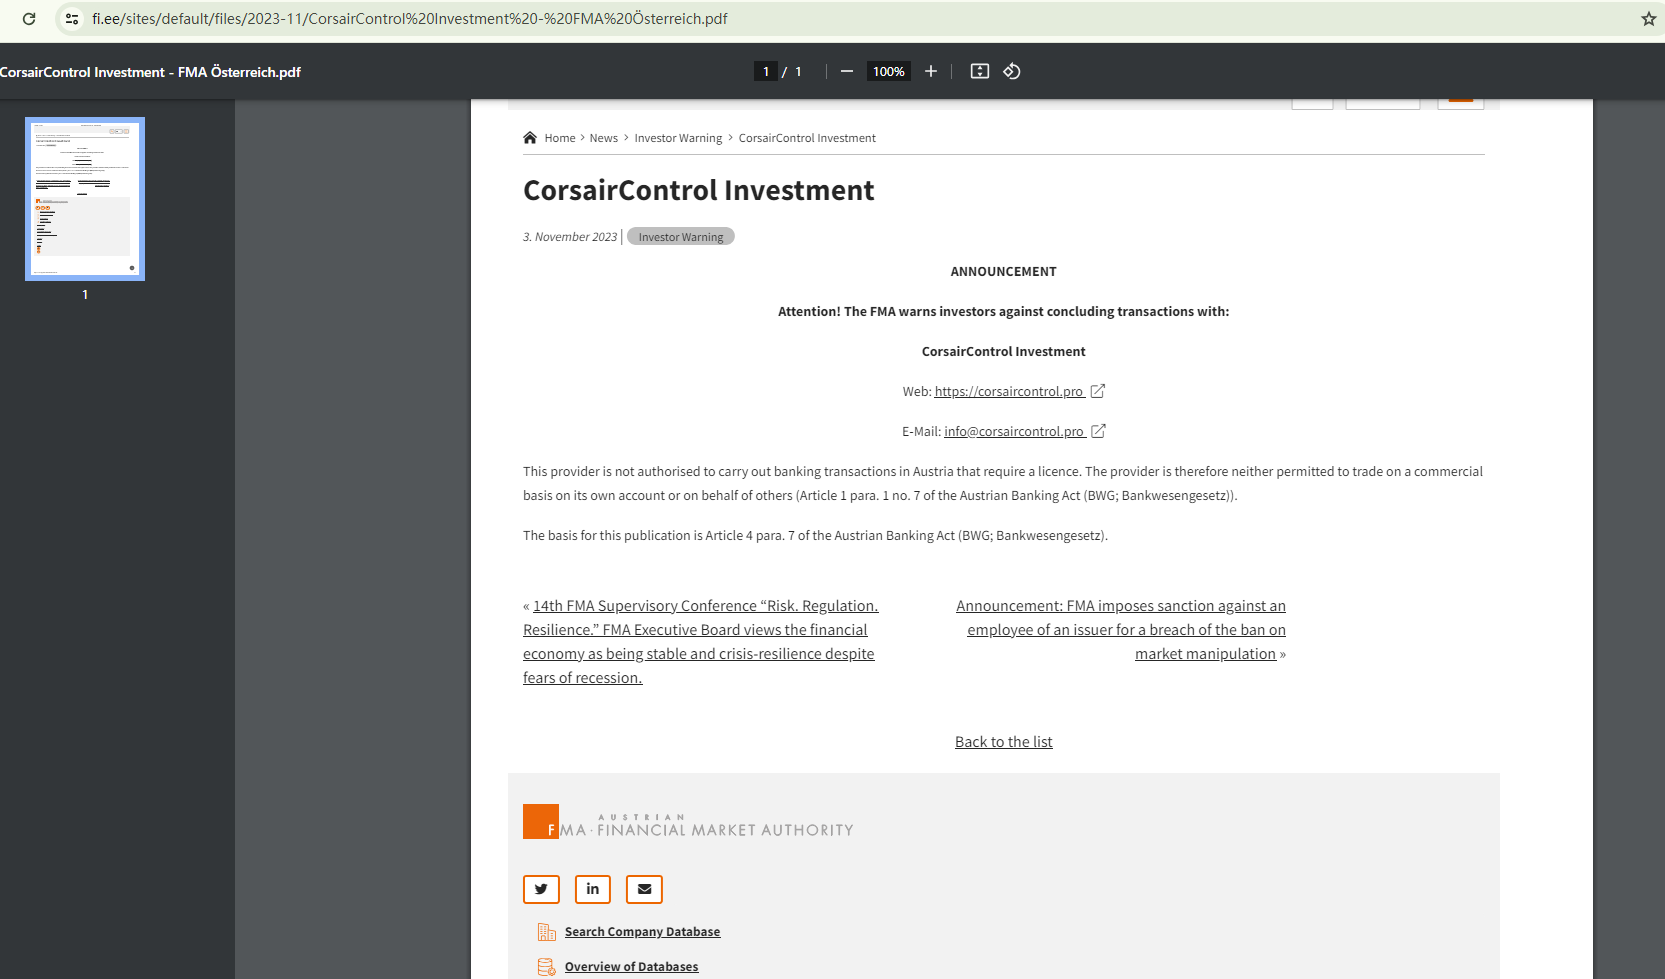
Task: Reload the page with the refresh icon
Action: (x=29, y=19)
